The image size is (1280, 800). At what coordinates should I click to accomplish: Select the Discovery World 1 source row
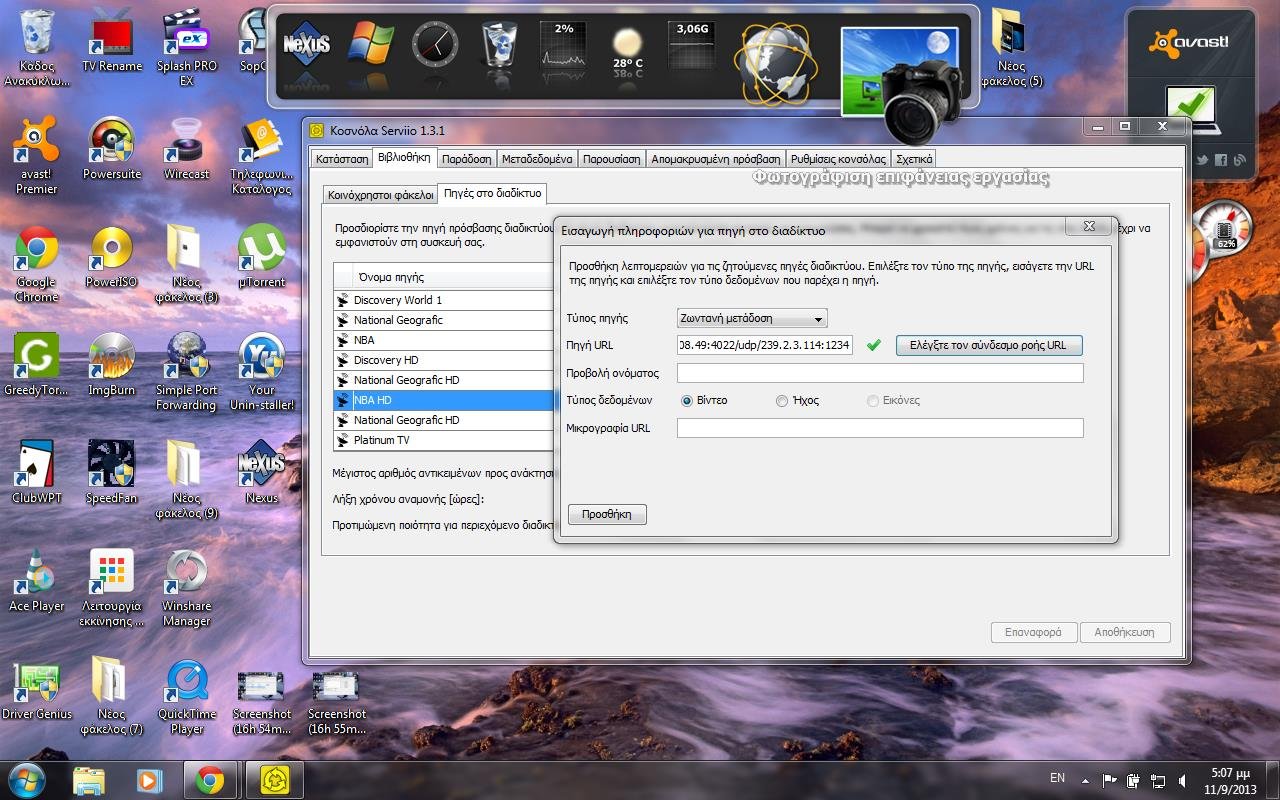tap(445, 300)
